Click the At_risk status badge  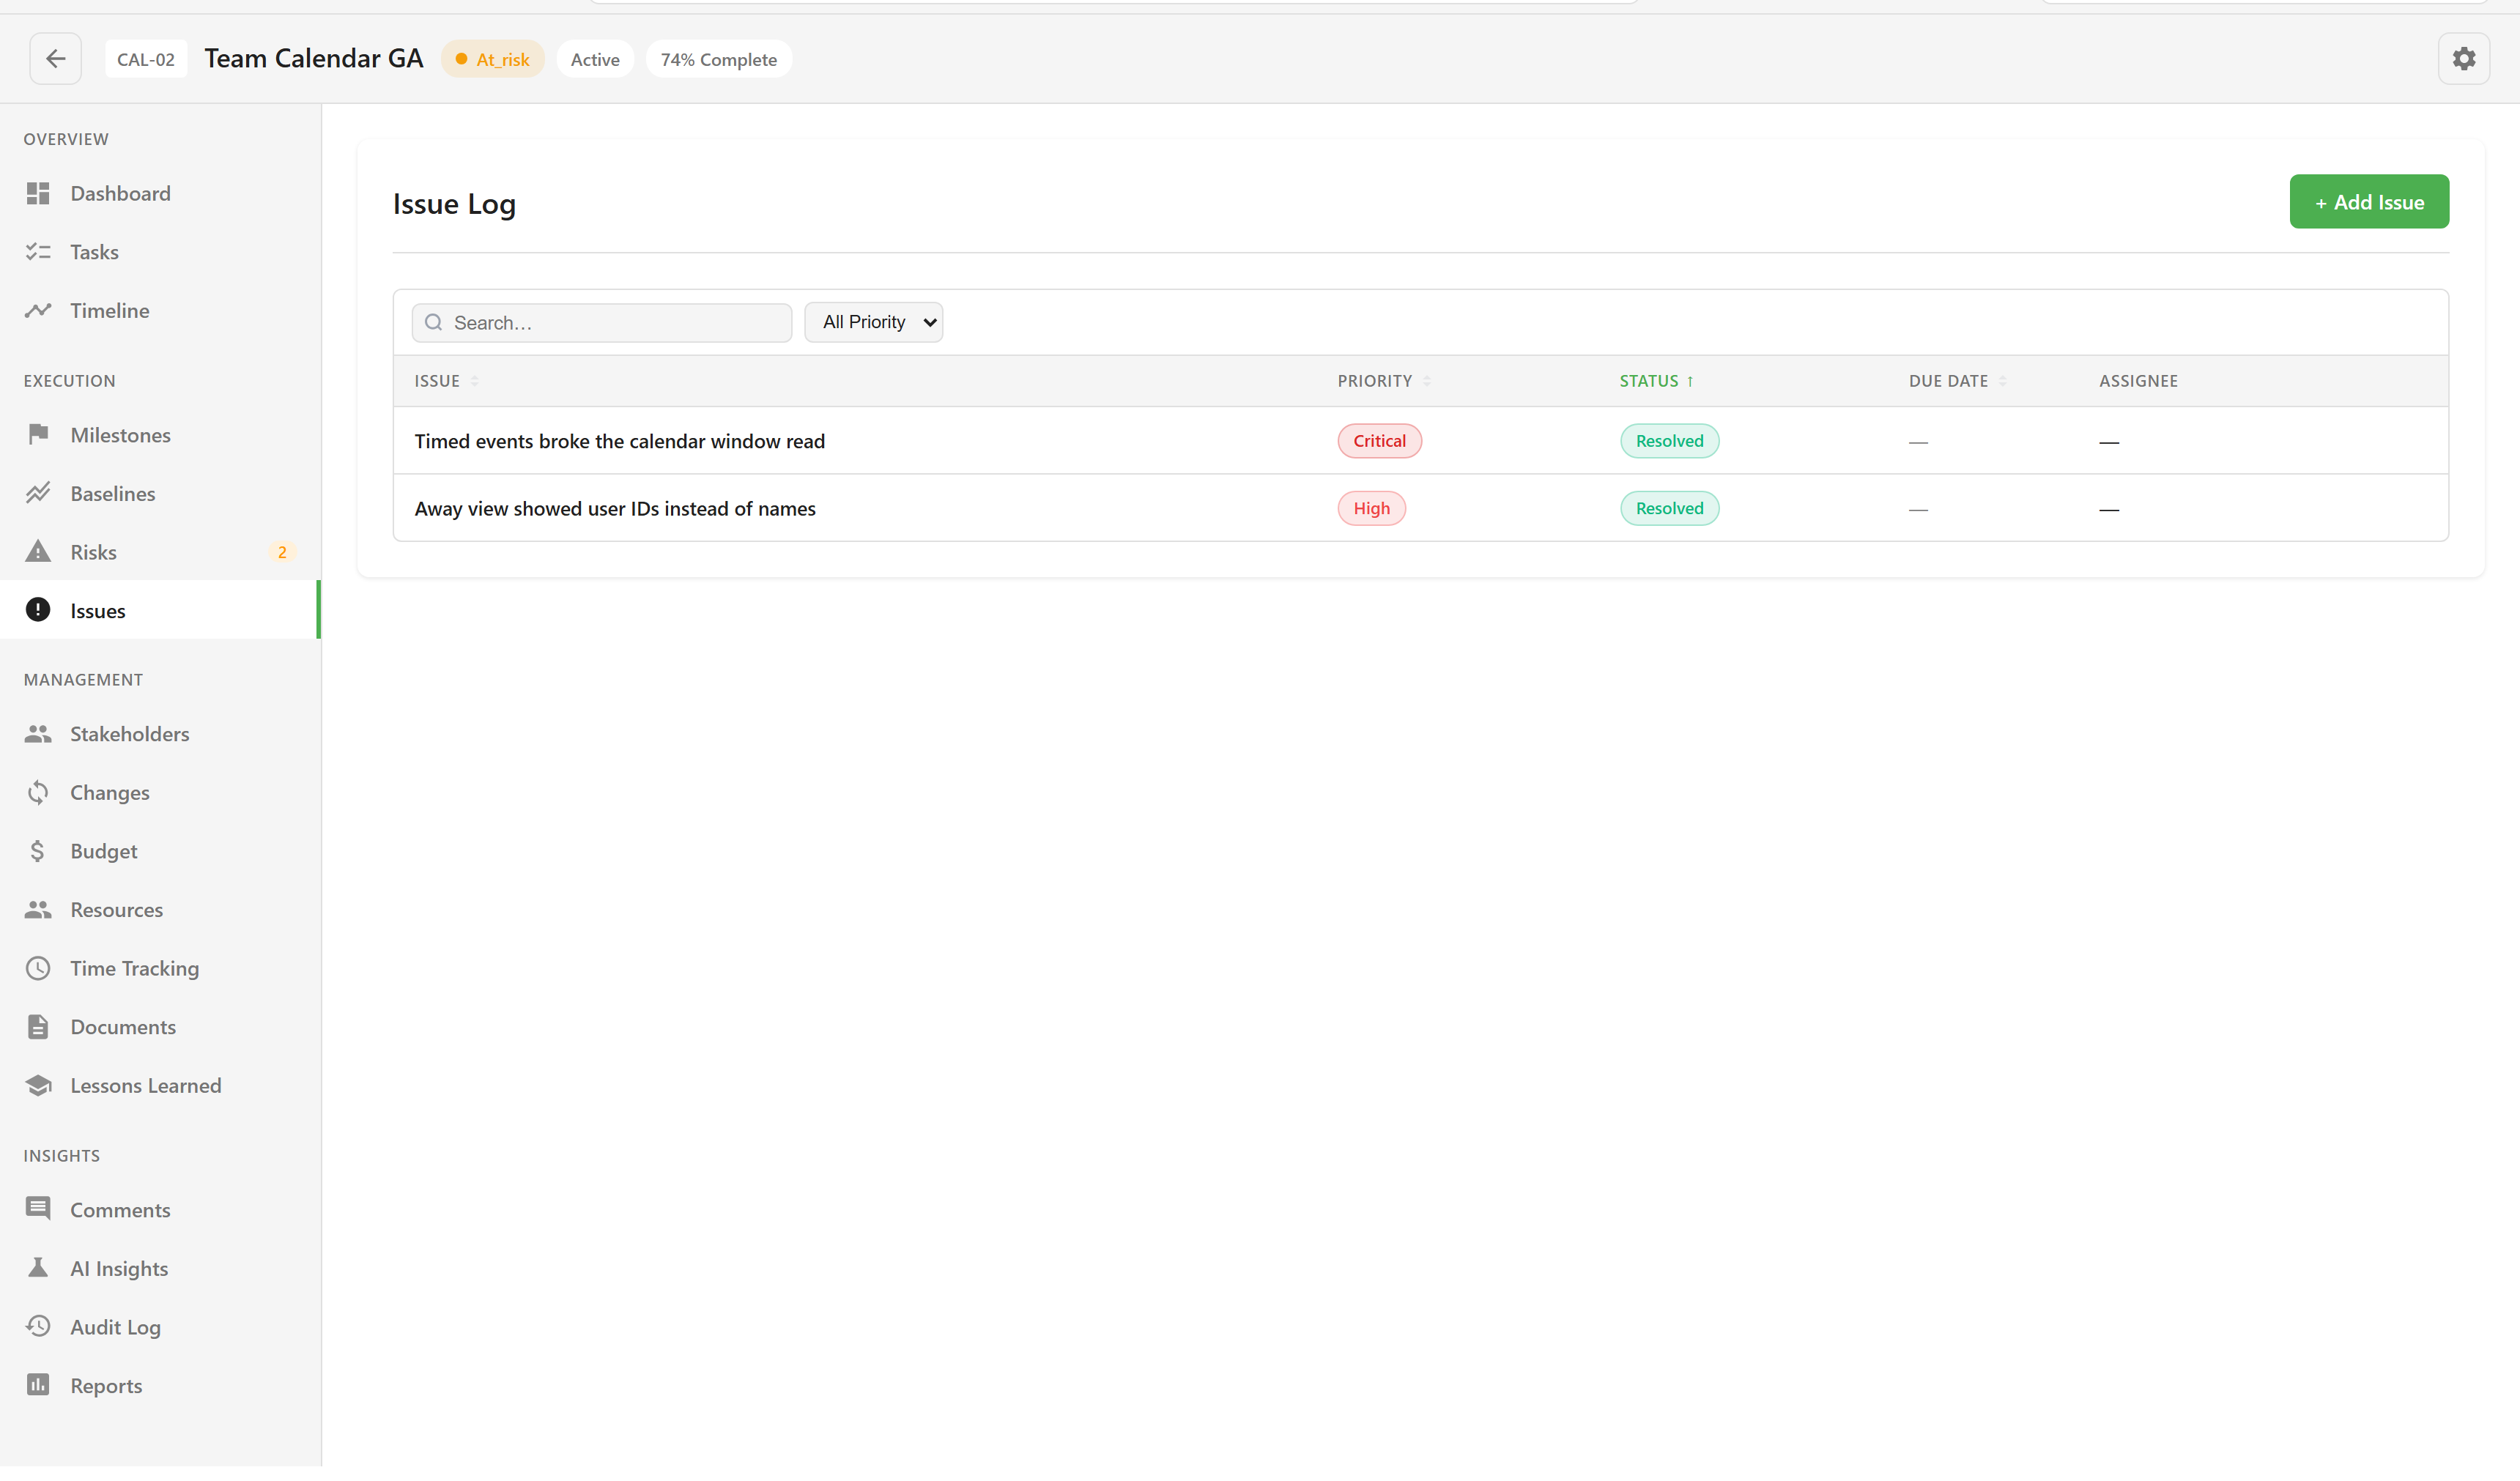[492, 60]
